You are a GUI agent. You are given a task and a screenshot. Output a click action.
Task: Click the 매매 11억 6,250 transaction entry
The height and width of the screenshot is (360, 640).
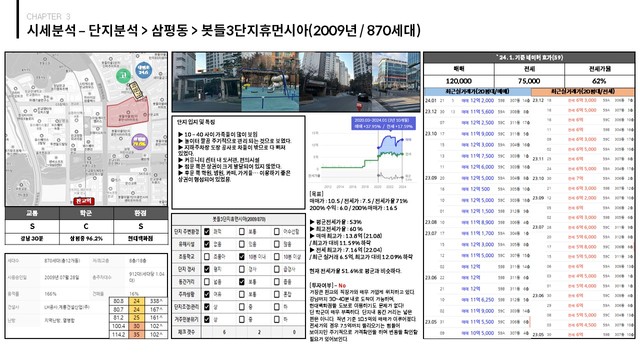[478, 300]
